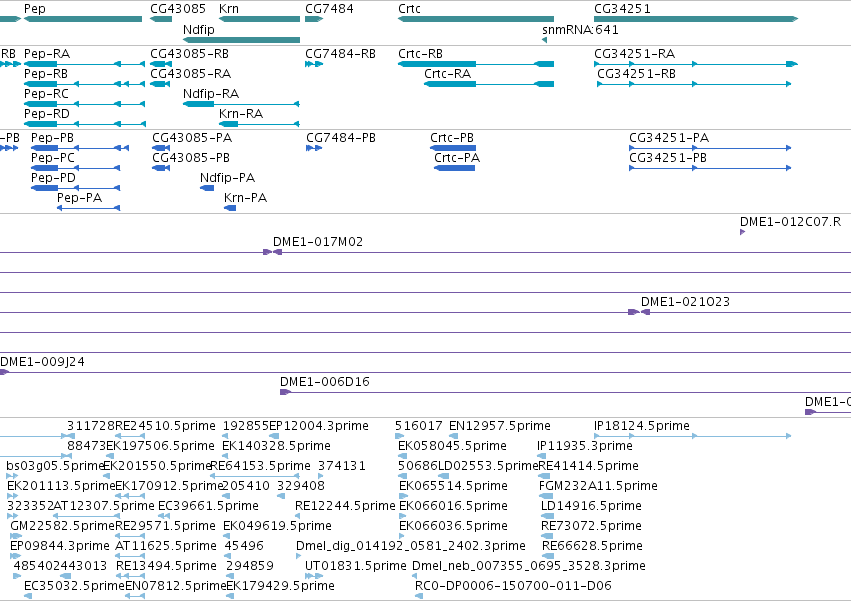851x601 pixels.
Task: Open BAC clone DME1-009J24
Action: pos(42,362)
